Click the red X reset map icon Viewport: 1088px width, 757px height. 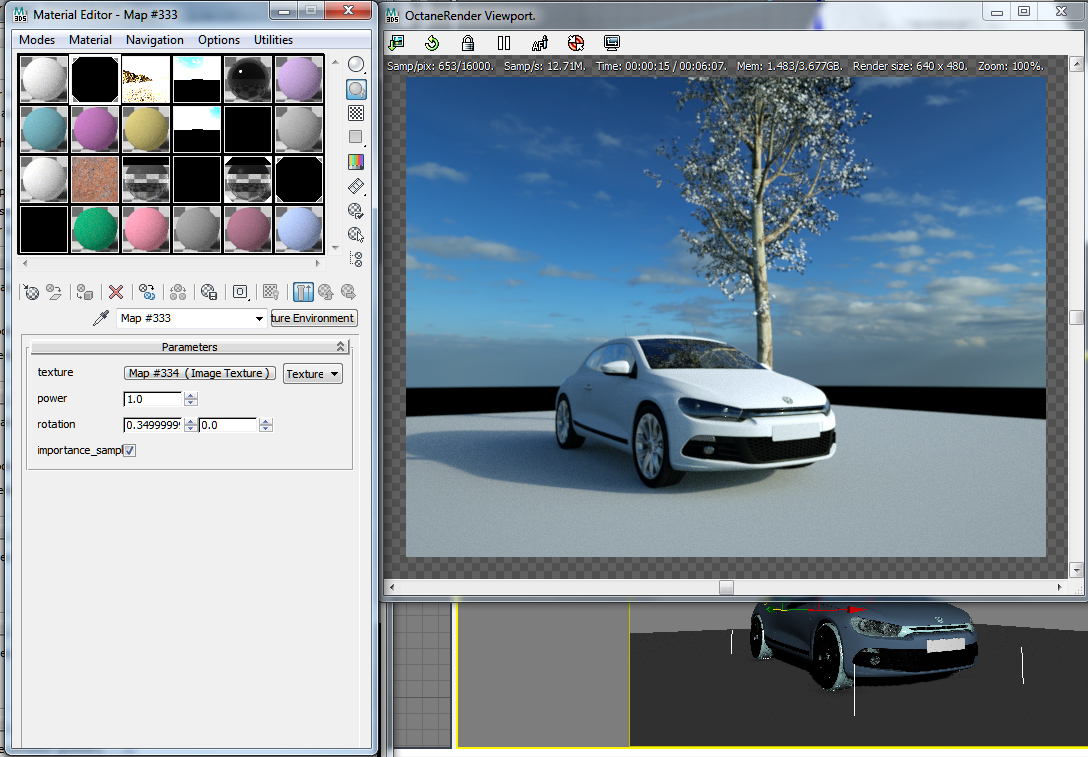(116, 292)
